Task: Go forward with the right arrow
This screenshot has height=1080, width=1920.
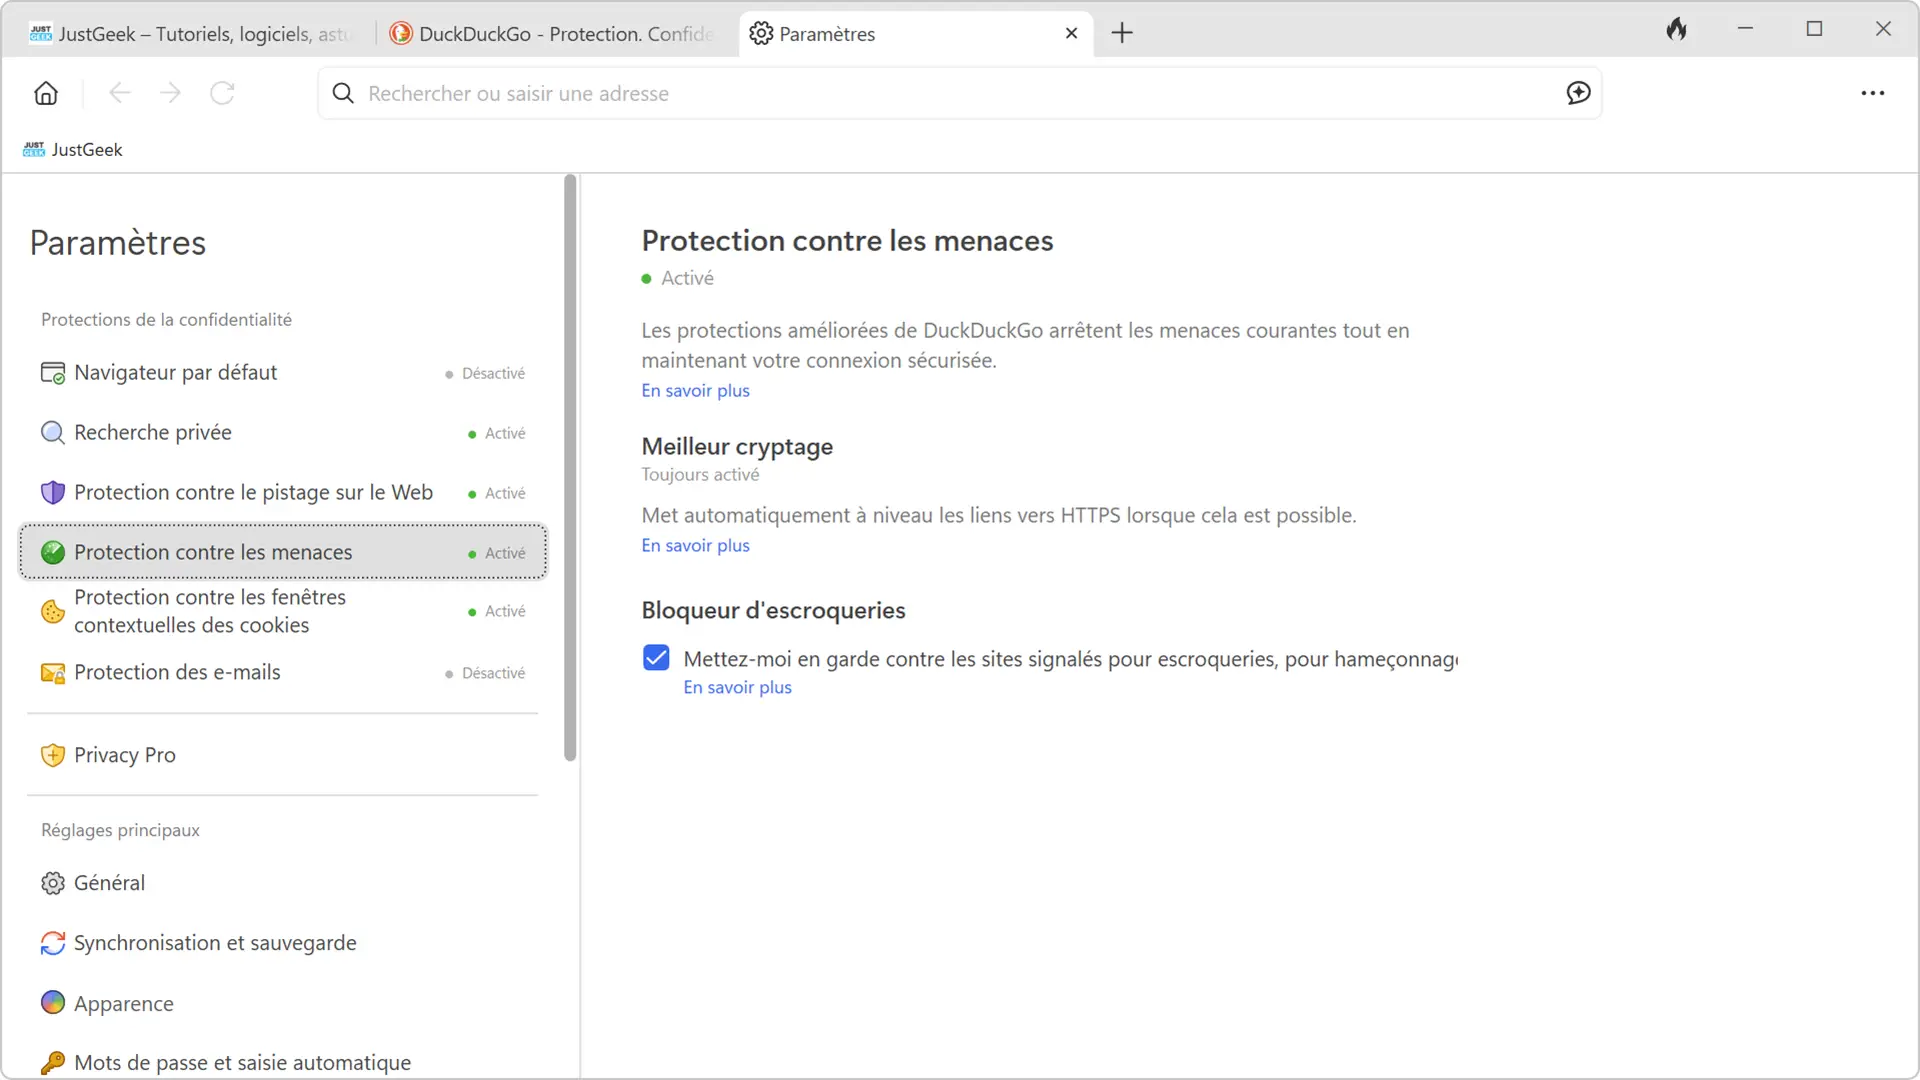Action: (x=171, y=93)
